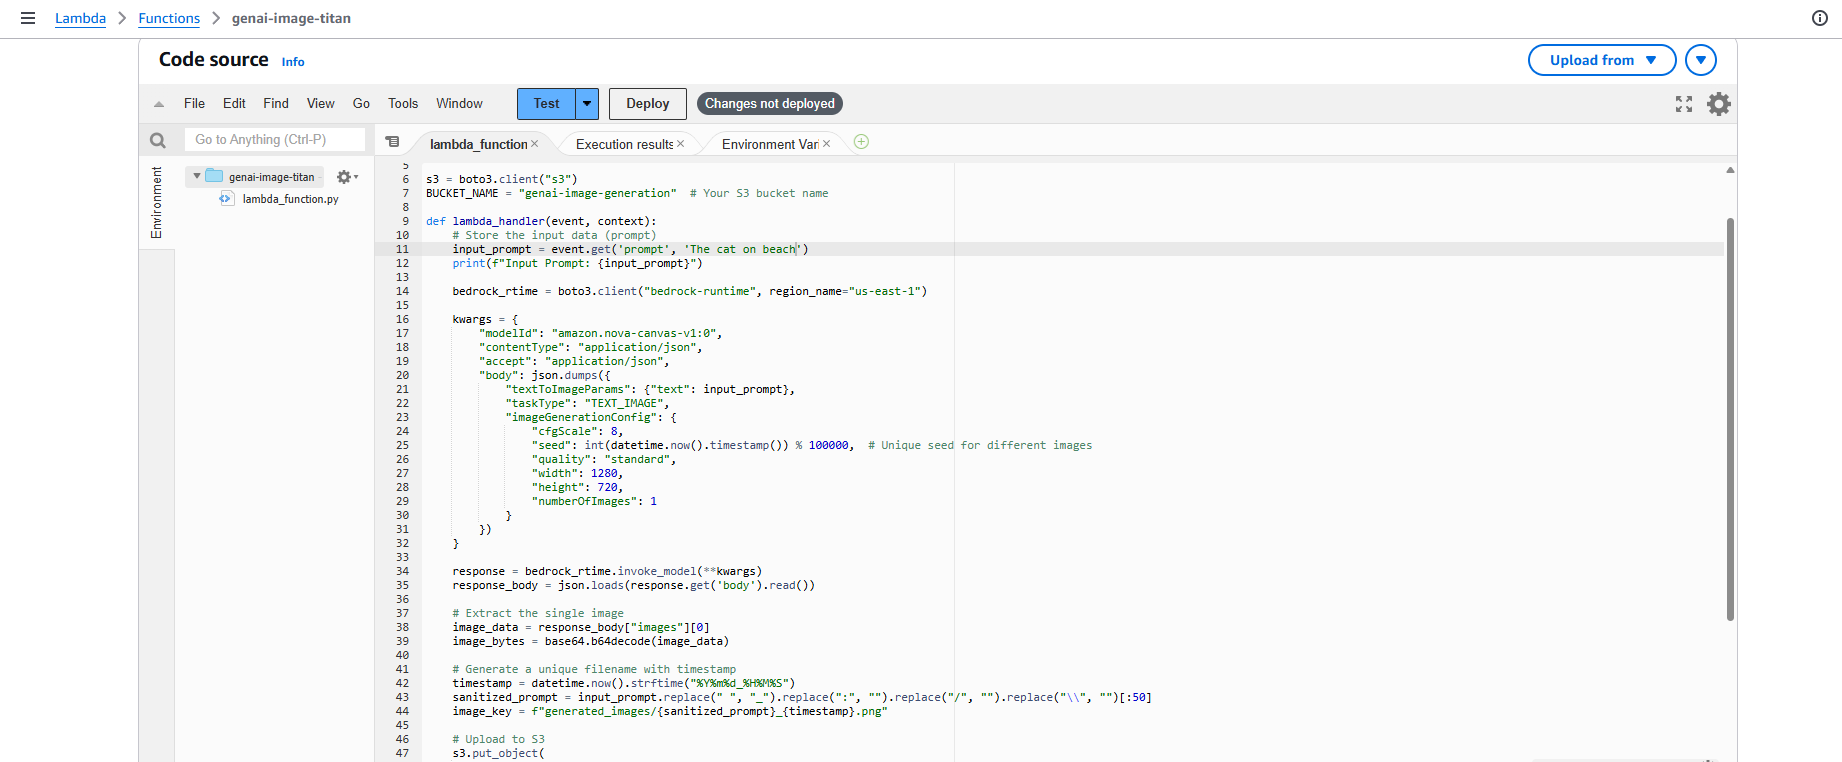This screenshot has height=762, width=1842.
Task: Close the lambda_function tab
Action: pos(535,144)
